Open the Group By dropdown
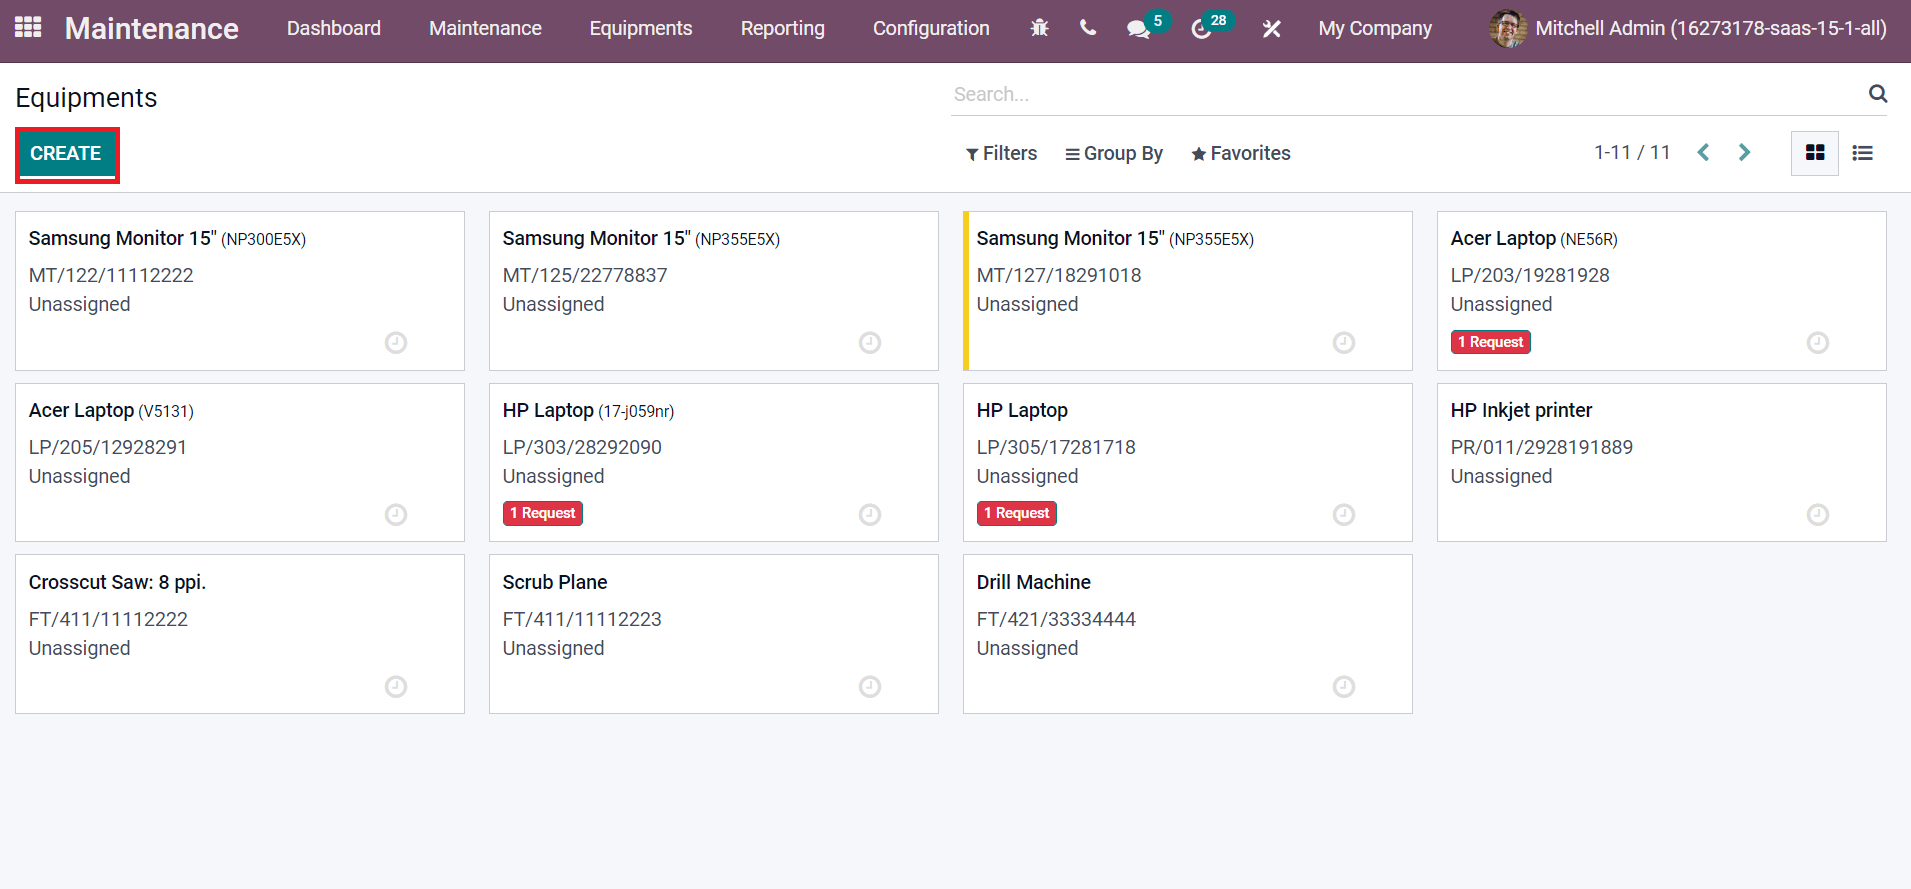Image resolution: width=1911 pixels, height=889 pixels. point(1114,153)
